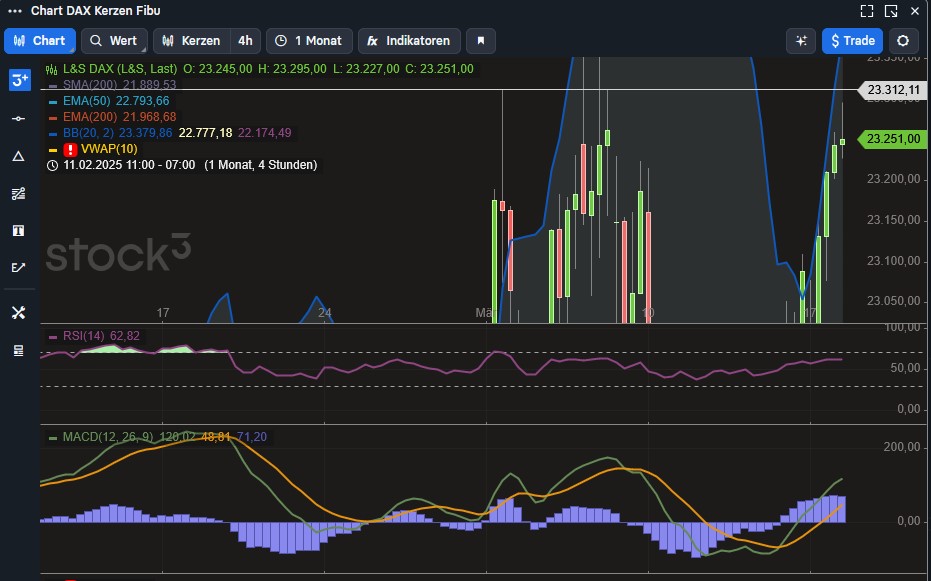
Task: Select the stock3 logo icon in the sidebar
Action: [x=18, y=79]
